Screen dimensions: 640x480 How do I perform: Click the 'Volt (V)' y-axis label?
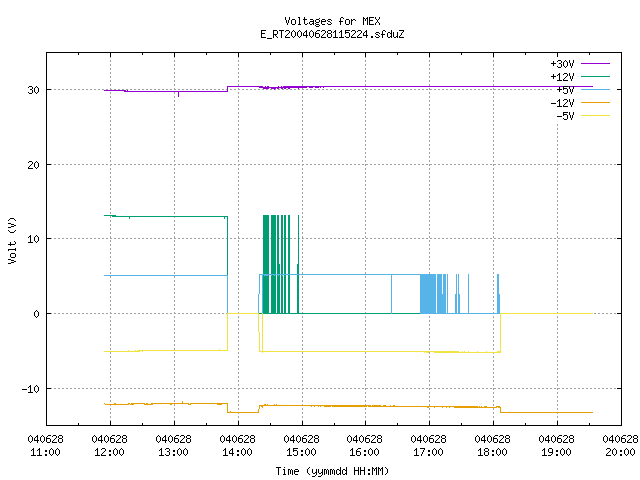coord(12,240)
